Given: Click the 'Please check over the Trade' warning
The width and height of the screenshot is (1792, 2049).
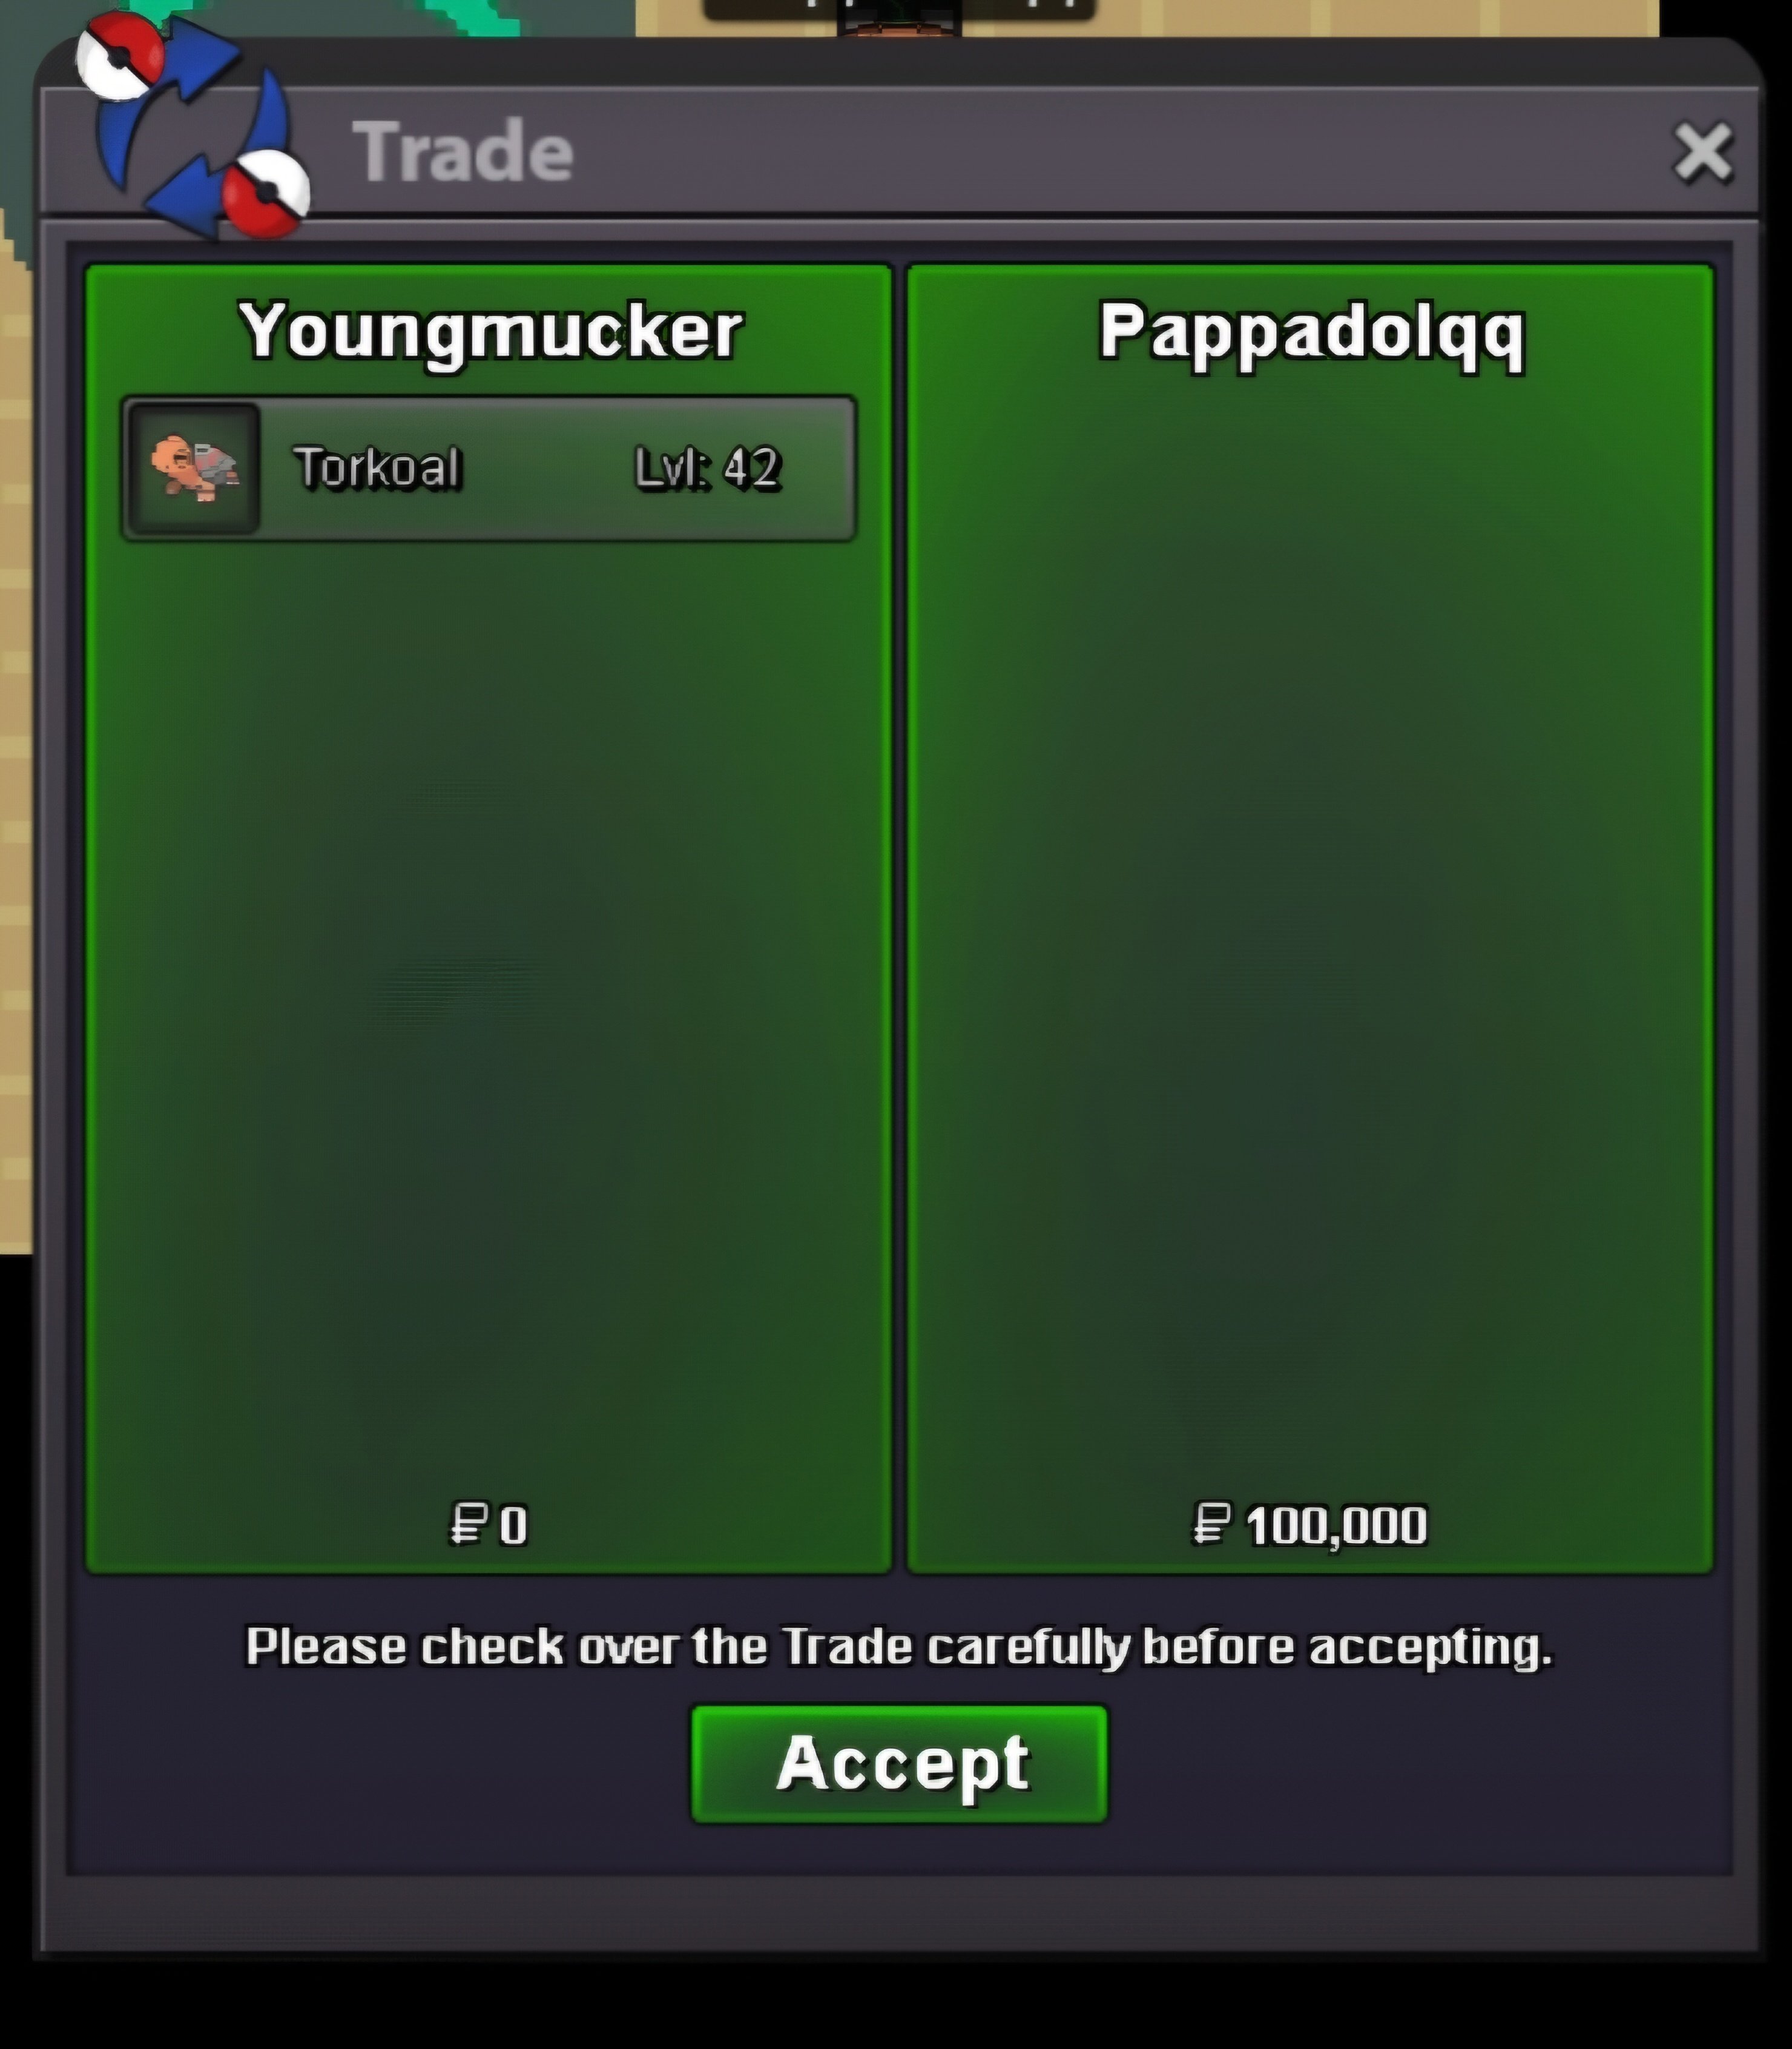Looking at the screenshot, I should click(x=899, y=1647).
